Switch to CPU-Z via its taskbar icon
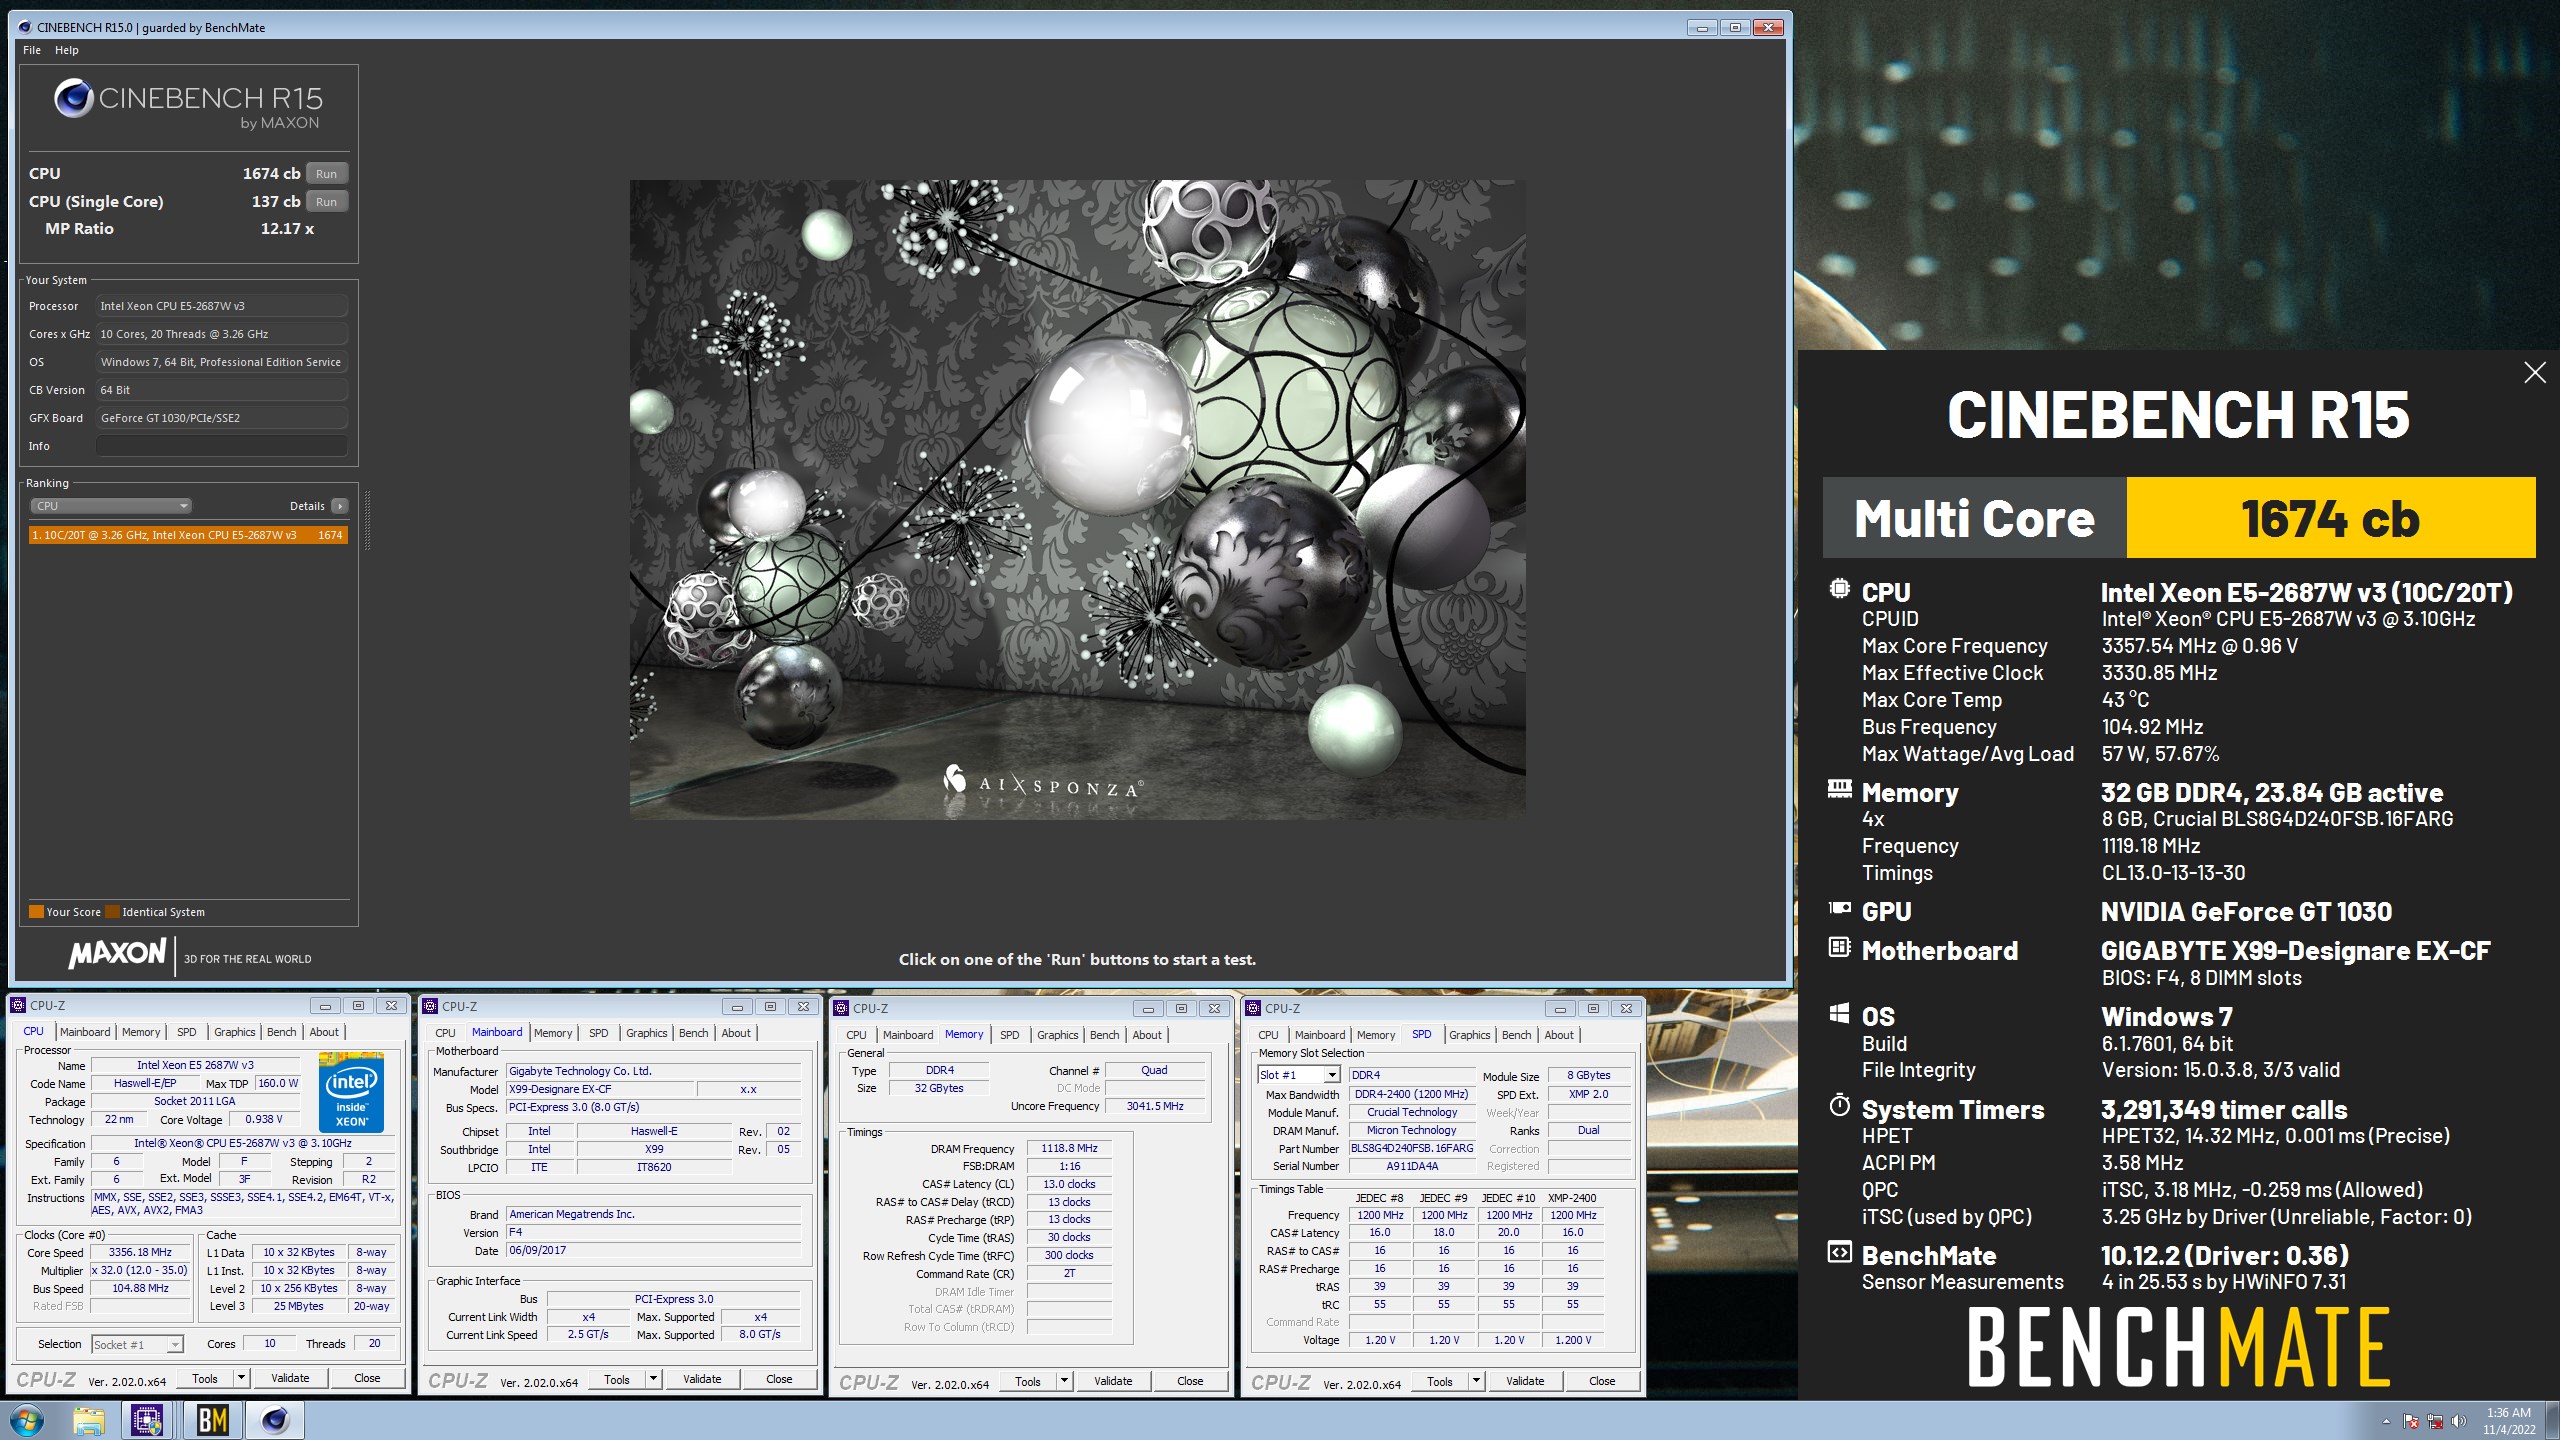This screenshot has height=1440, width=2560. tap(147, 1420)
